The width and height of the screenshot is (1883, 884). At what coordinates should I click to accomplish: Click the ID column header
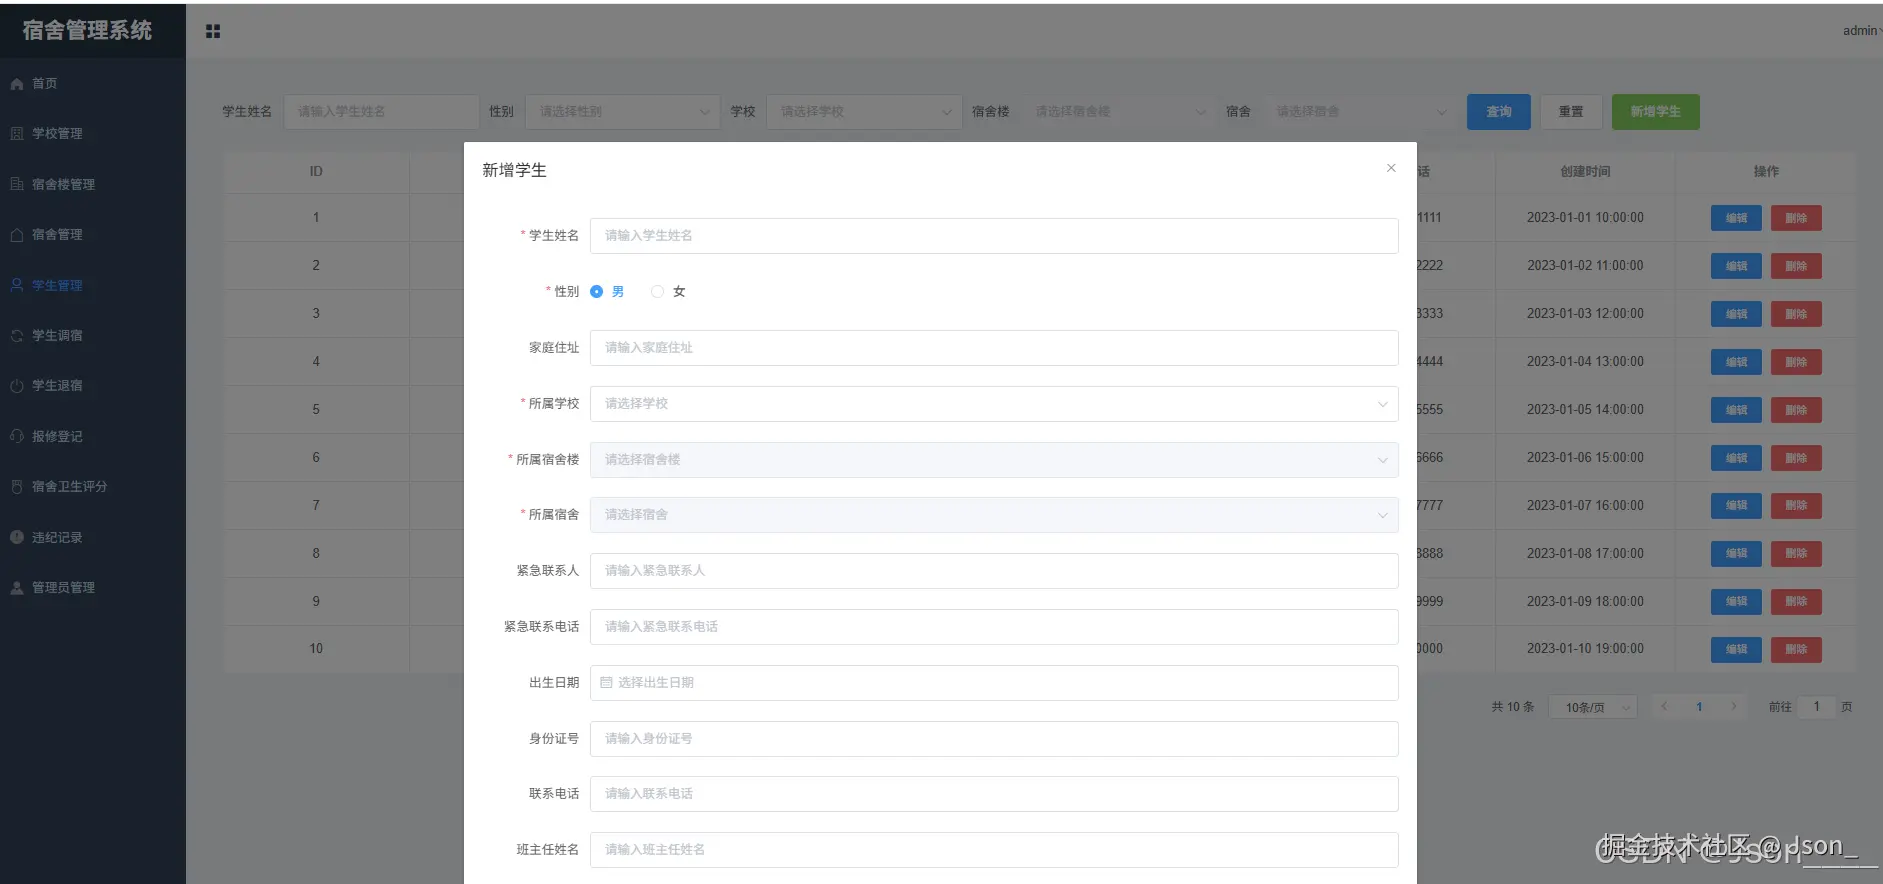click(x=316, y=172)
